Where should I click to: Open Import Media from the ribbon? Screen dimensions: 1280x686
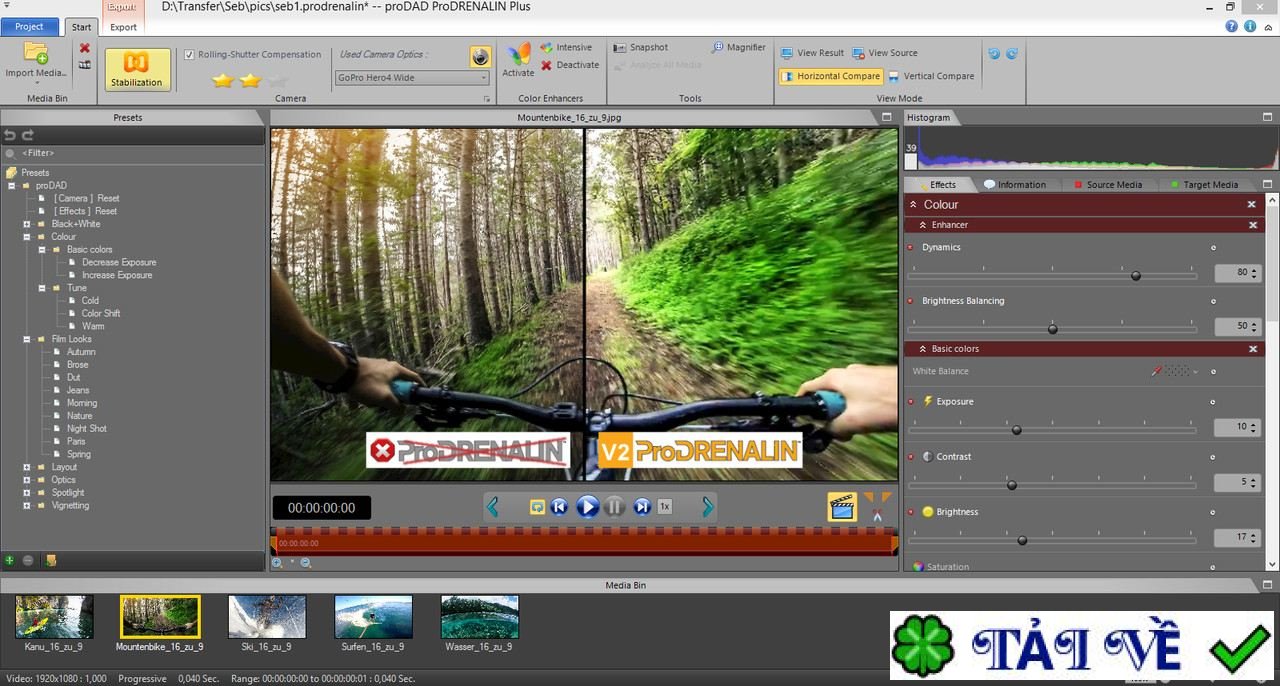tap(36, 60)
